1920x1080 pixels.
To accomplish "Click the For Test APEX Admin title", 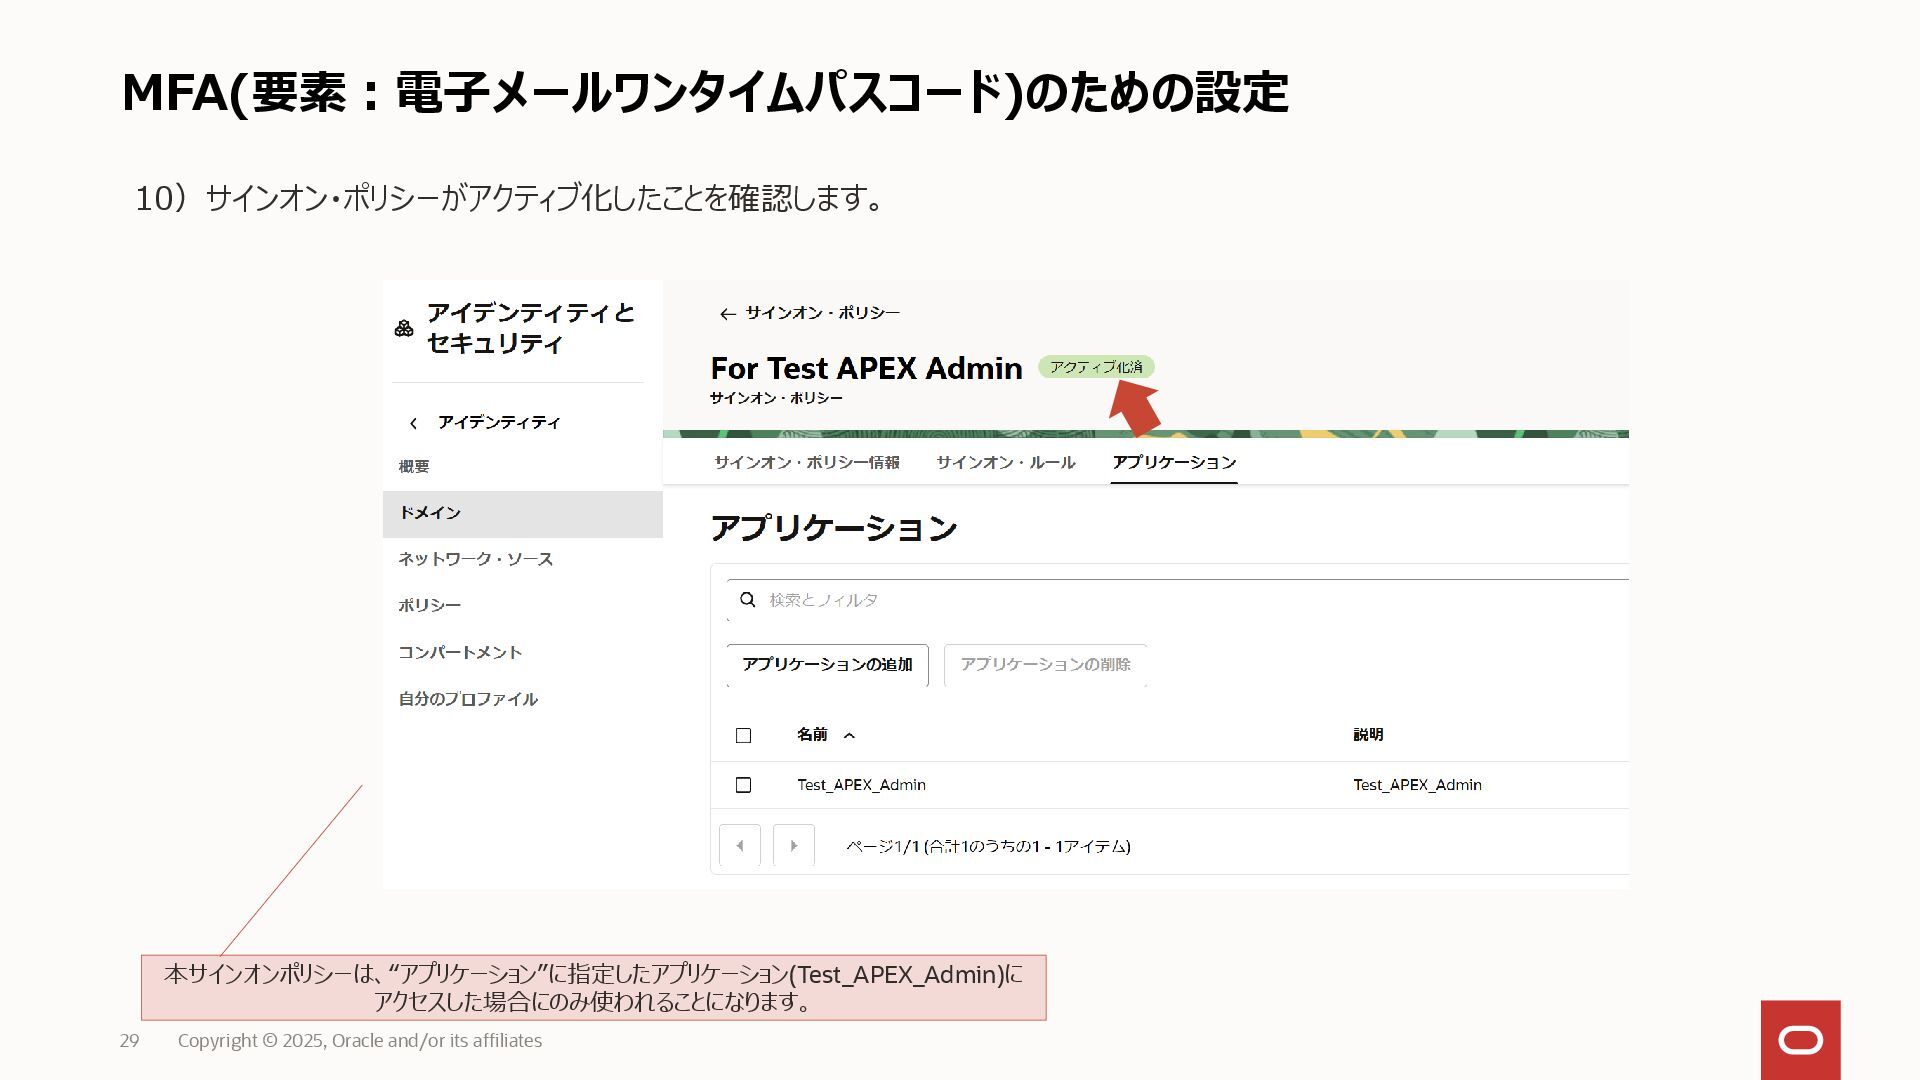I will [866, 369].
